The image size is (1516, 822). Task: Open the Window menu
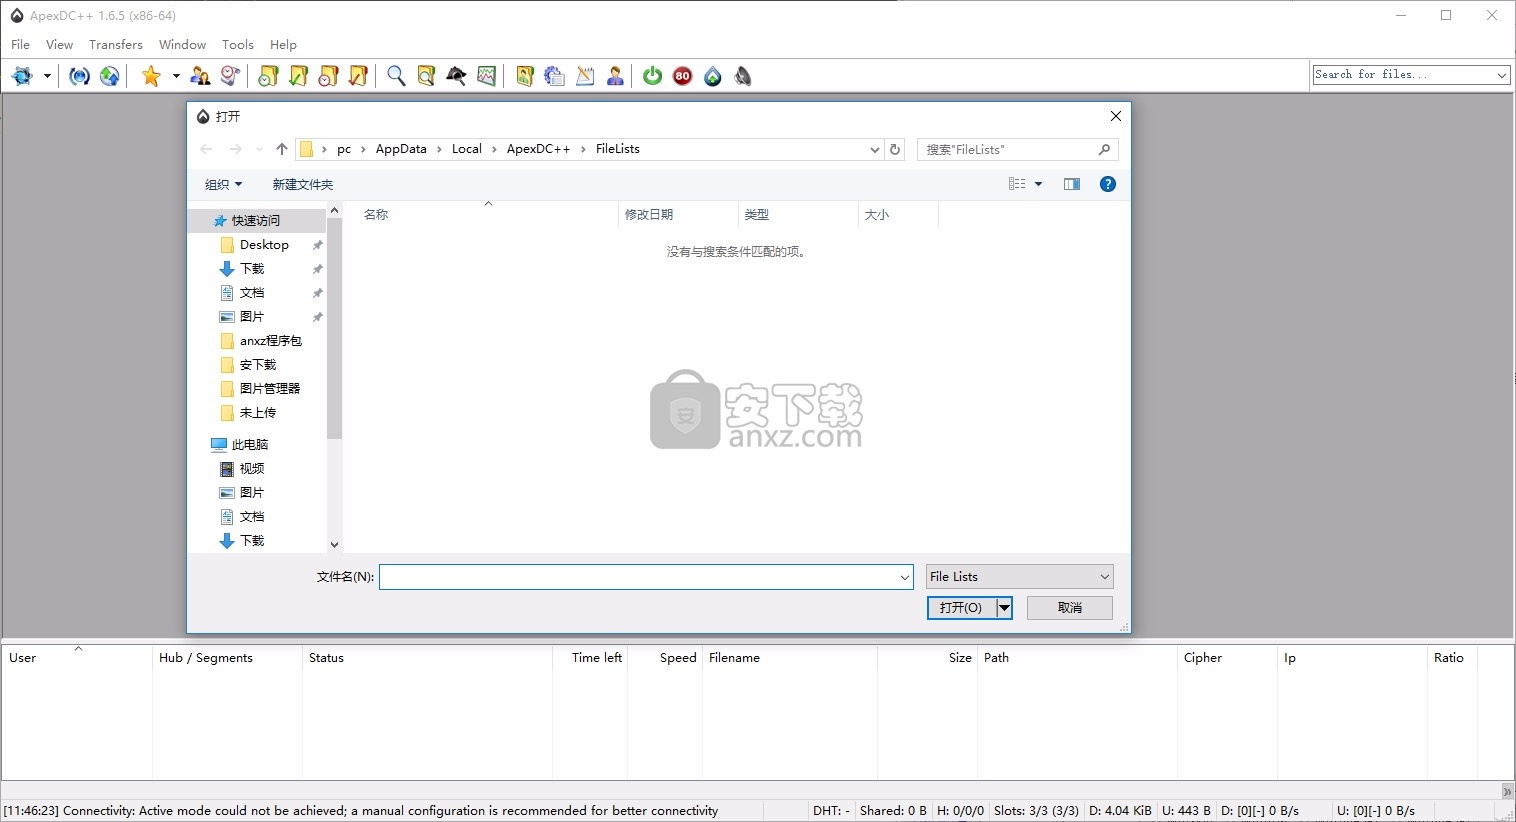182,44
